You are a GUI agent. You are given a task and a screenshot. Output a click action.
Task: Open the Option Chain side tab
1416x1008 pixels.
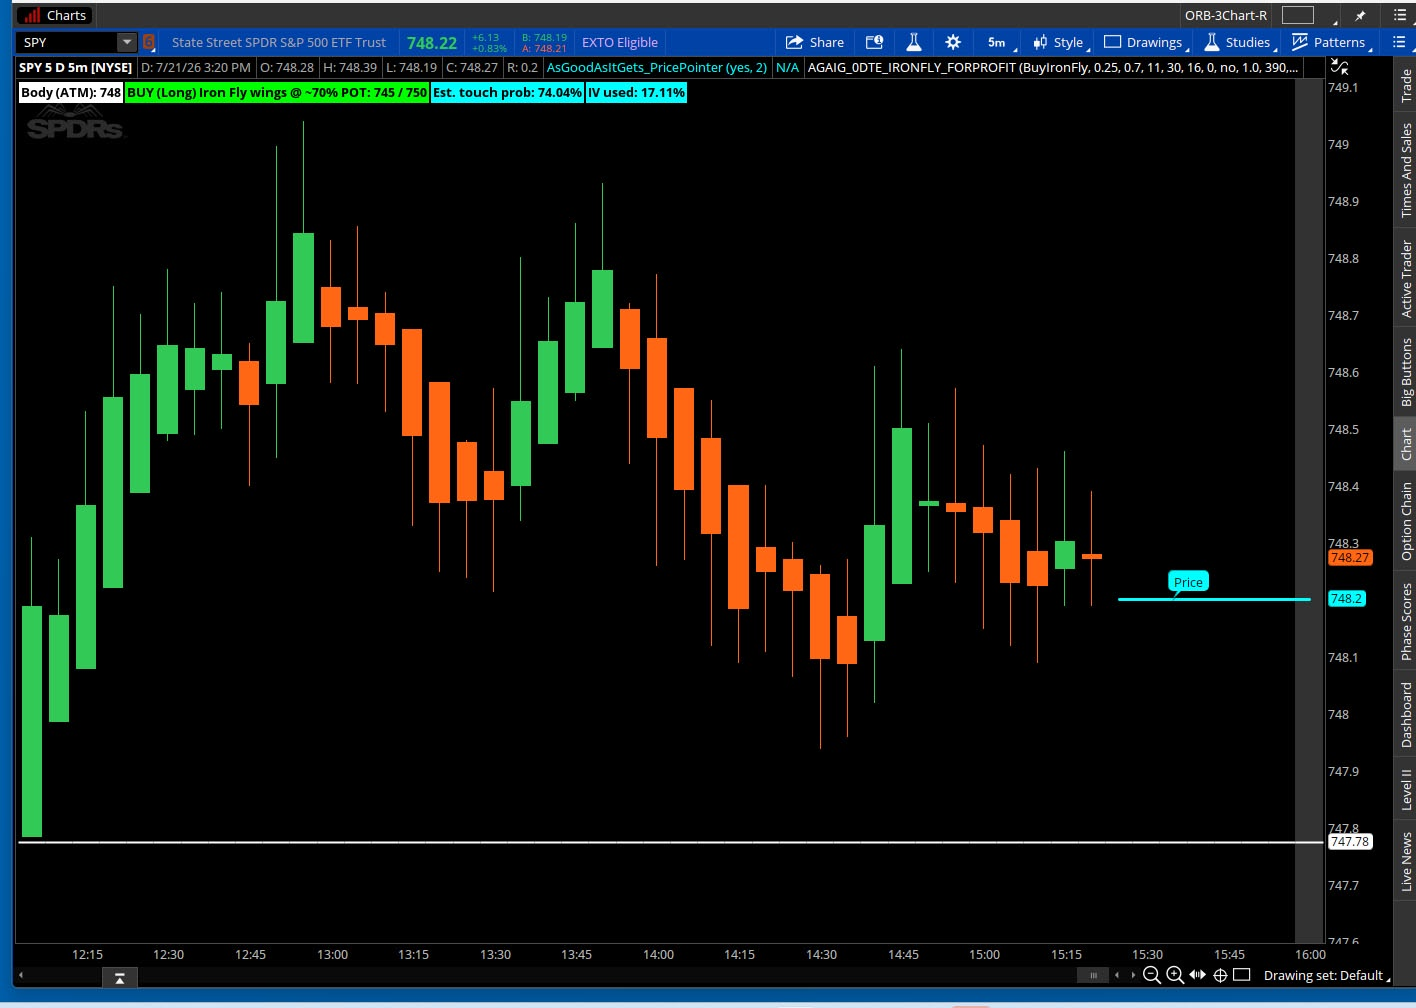click(1406, 522)
